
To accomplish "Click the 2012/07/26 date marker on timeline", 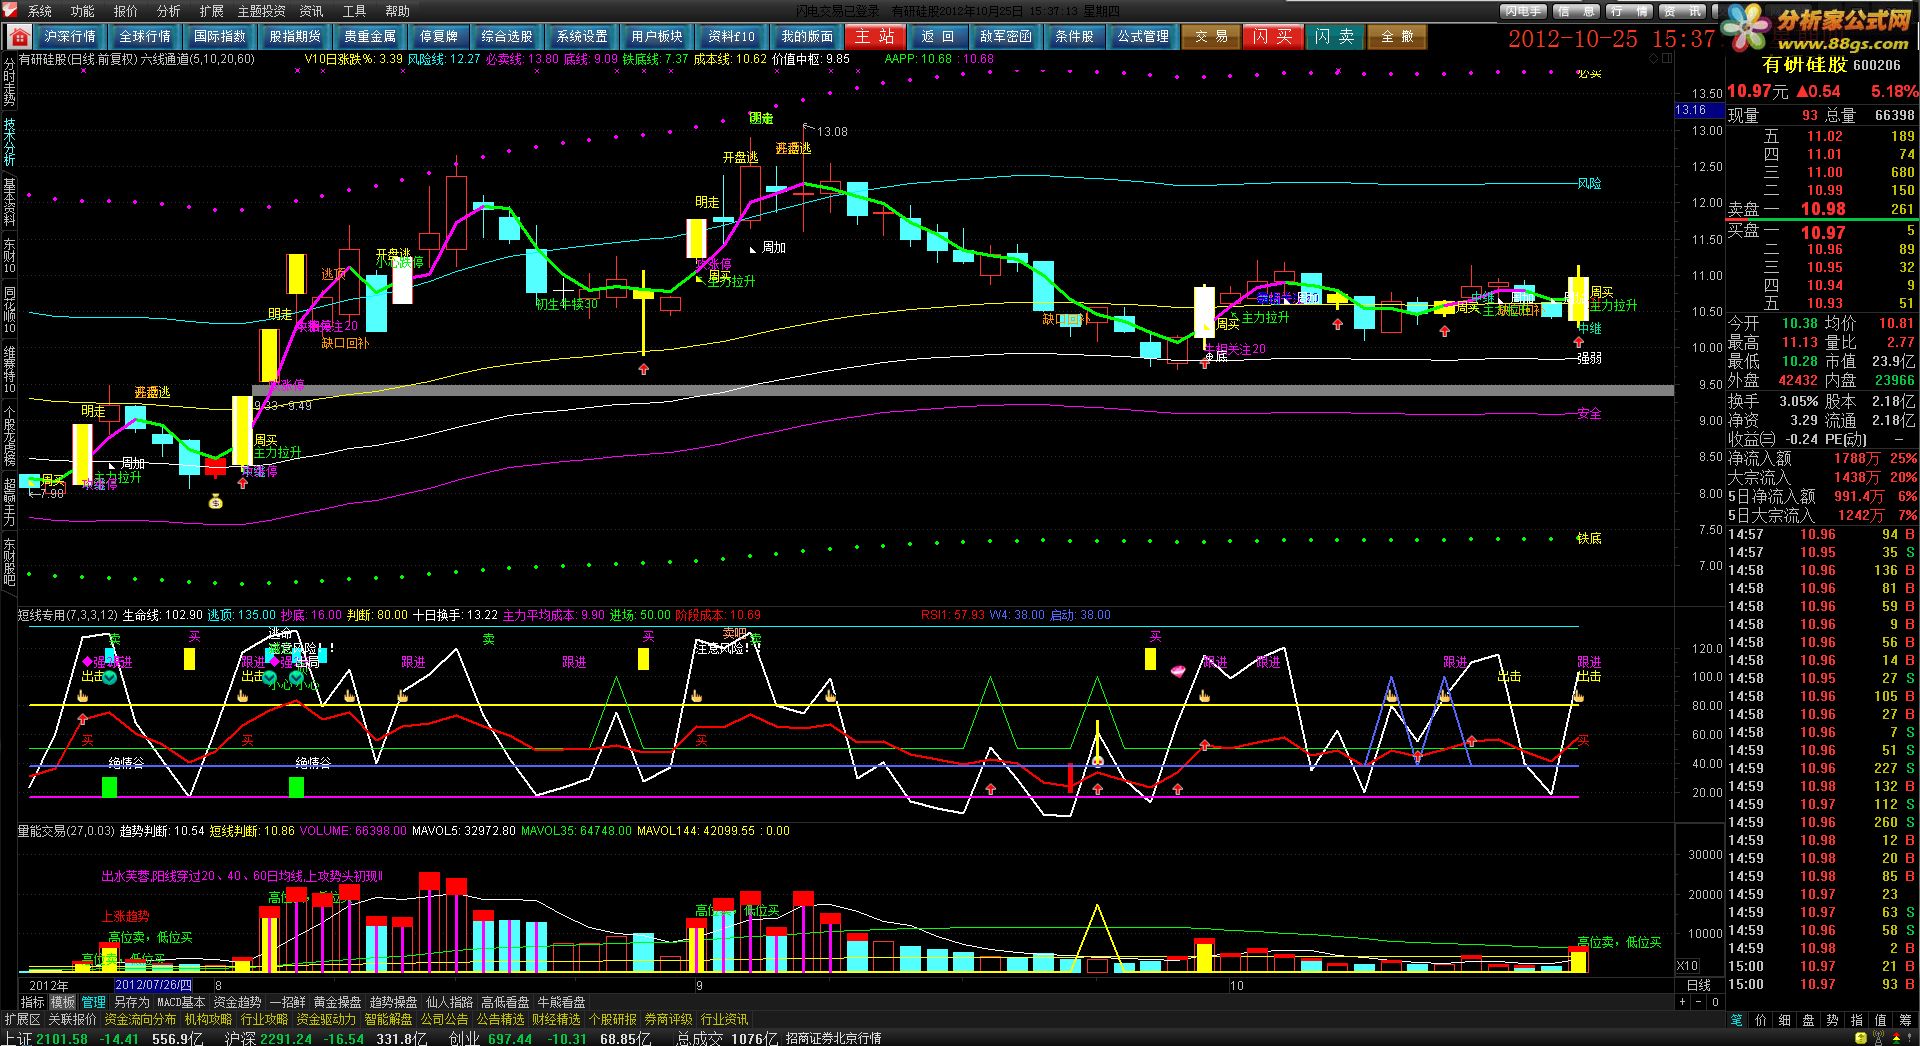I will pyautogui.click(x=155, y=985).
